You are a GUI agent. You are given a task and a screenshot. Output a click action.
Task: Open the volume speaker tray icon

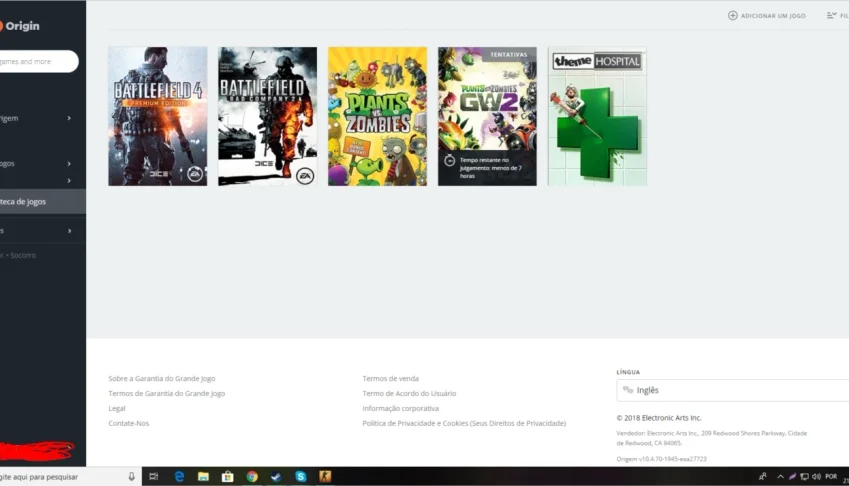pyautogui.click(x=817, y=477)
